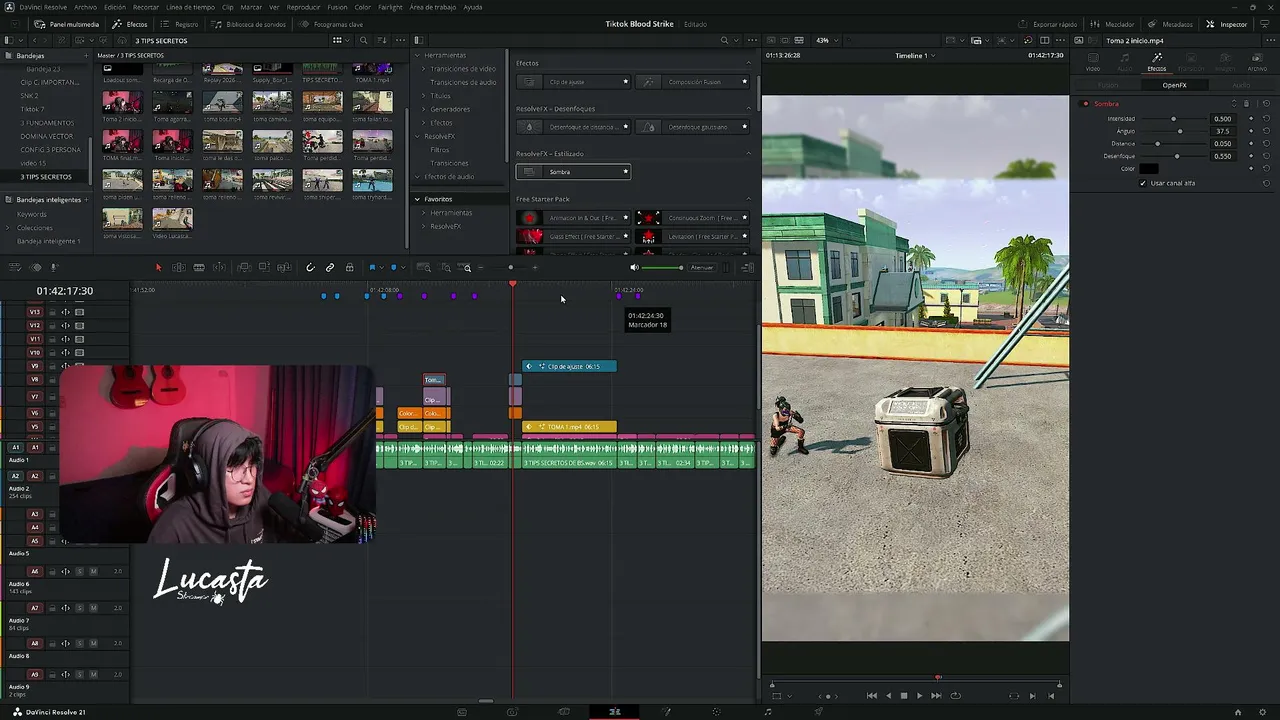Collapse the Favoritos section
Viewport: 1280px width, 720px height.
[x=418, y=199]
